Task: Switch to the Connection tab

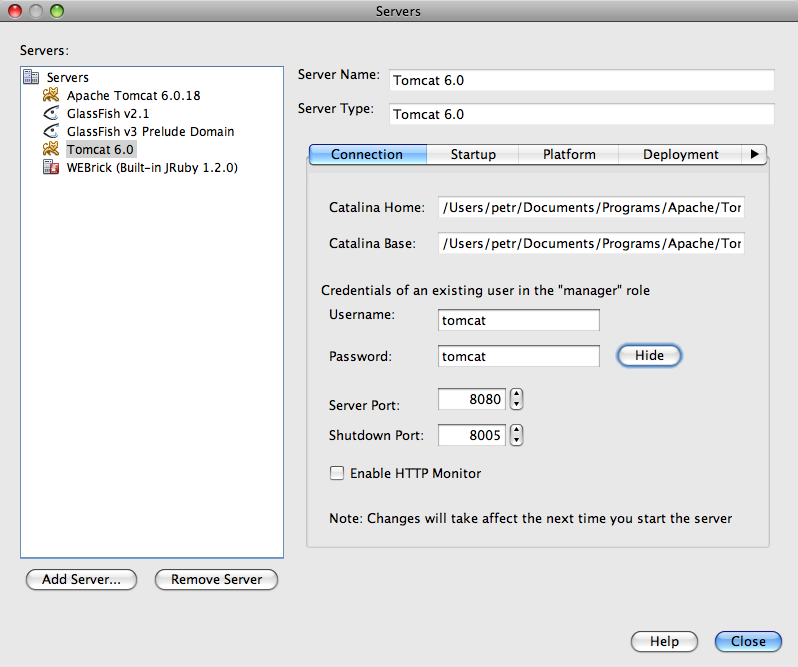Action: coord(367,154)
